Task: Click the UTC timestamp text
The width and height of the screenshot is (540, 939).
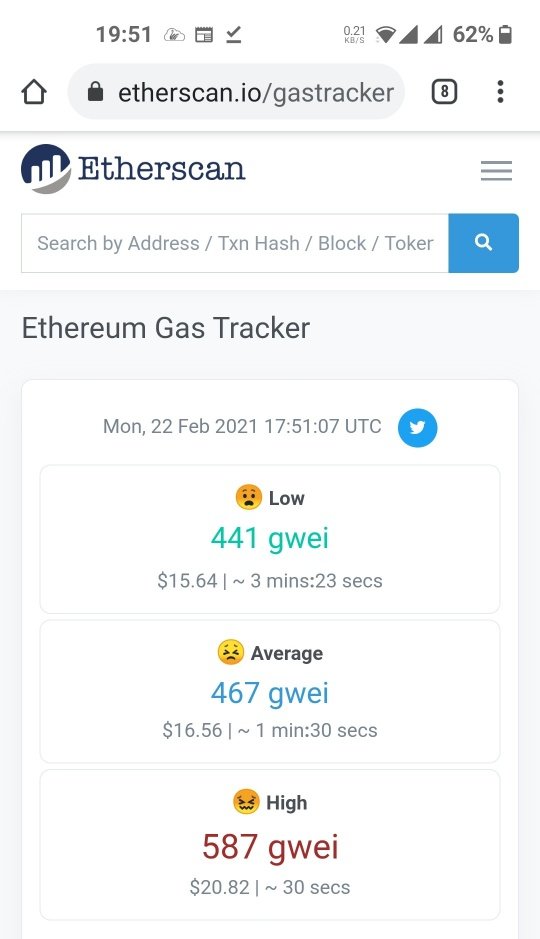Action: (242, 426)
